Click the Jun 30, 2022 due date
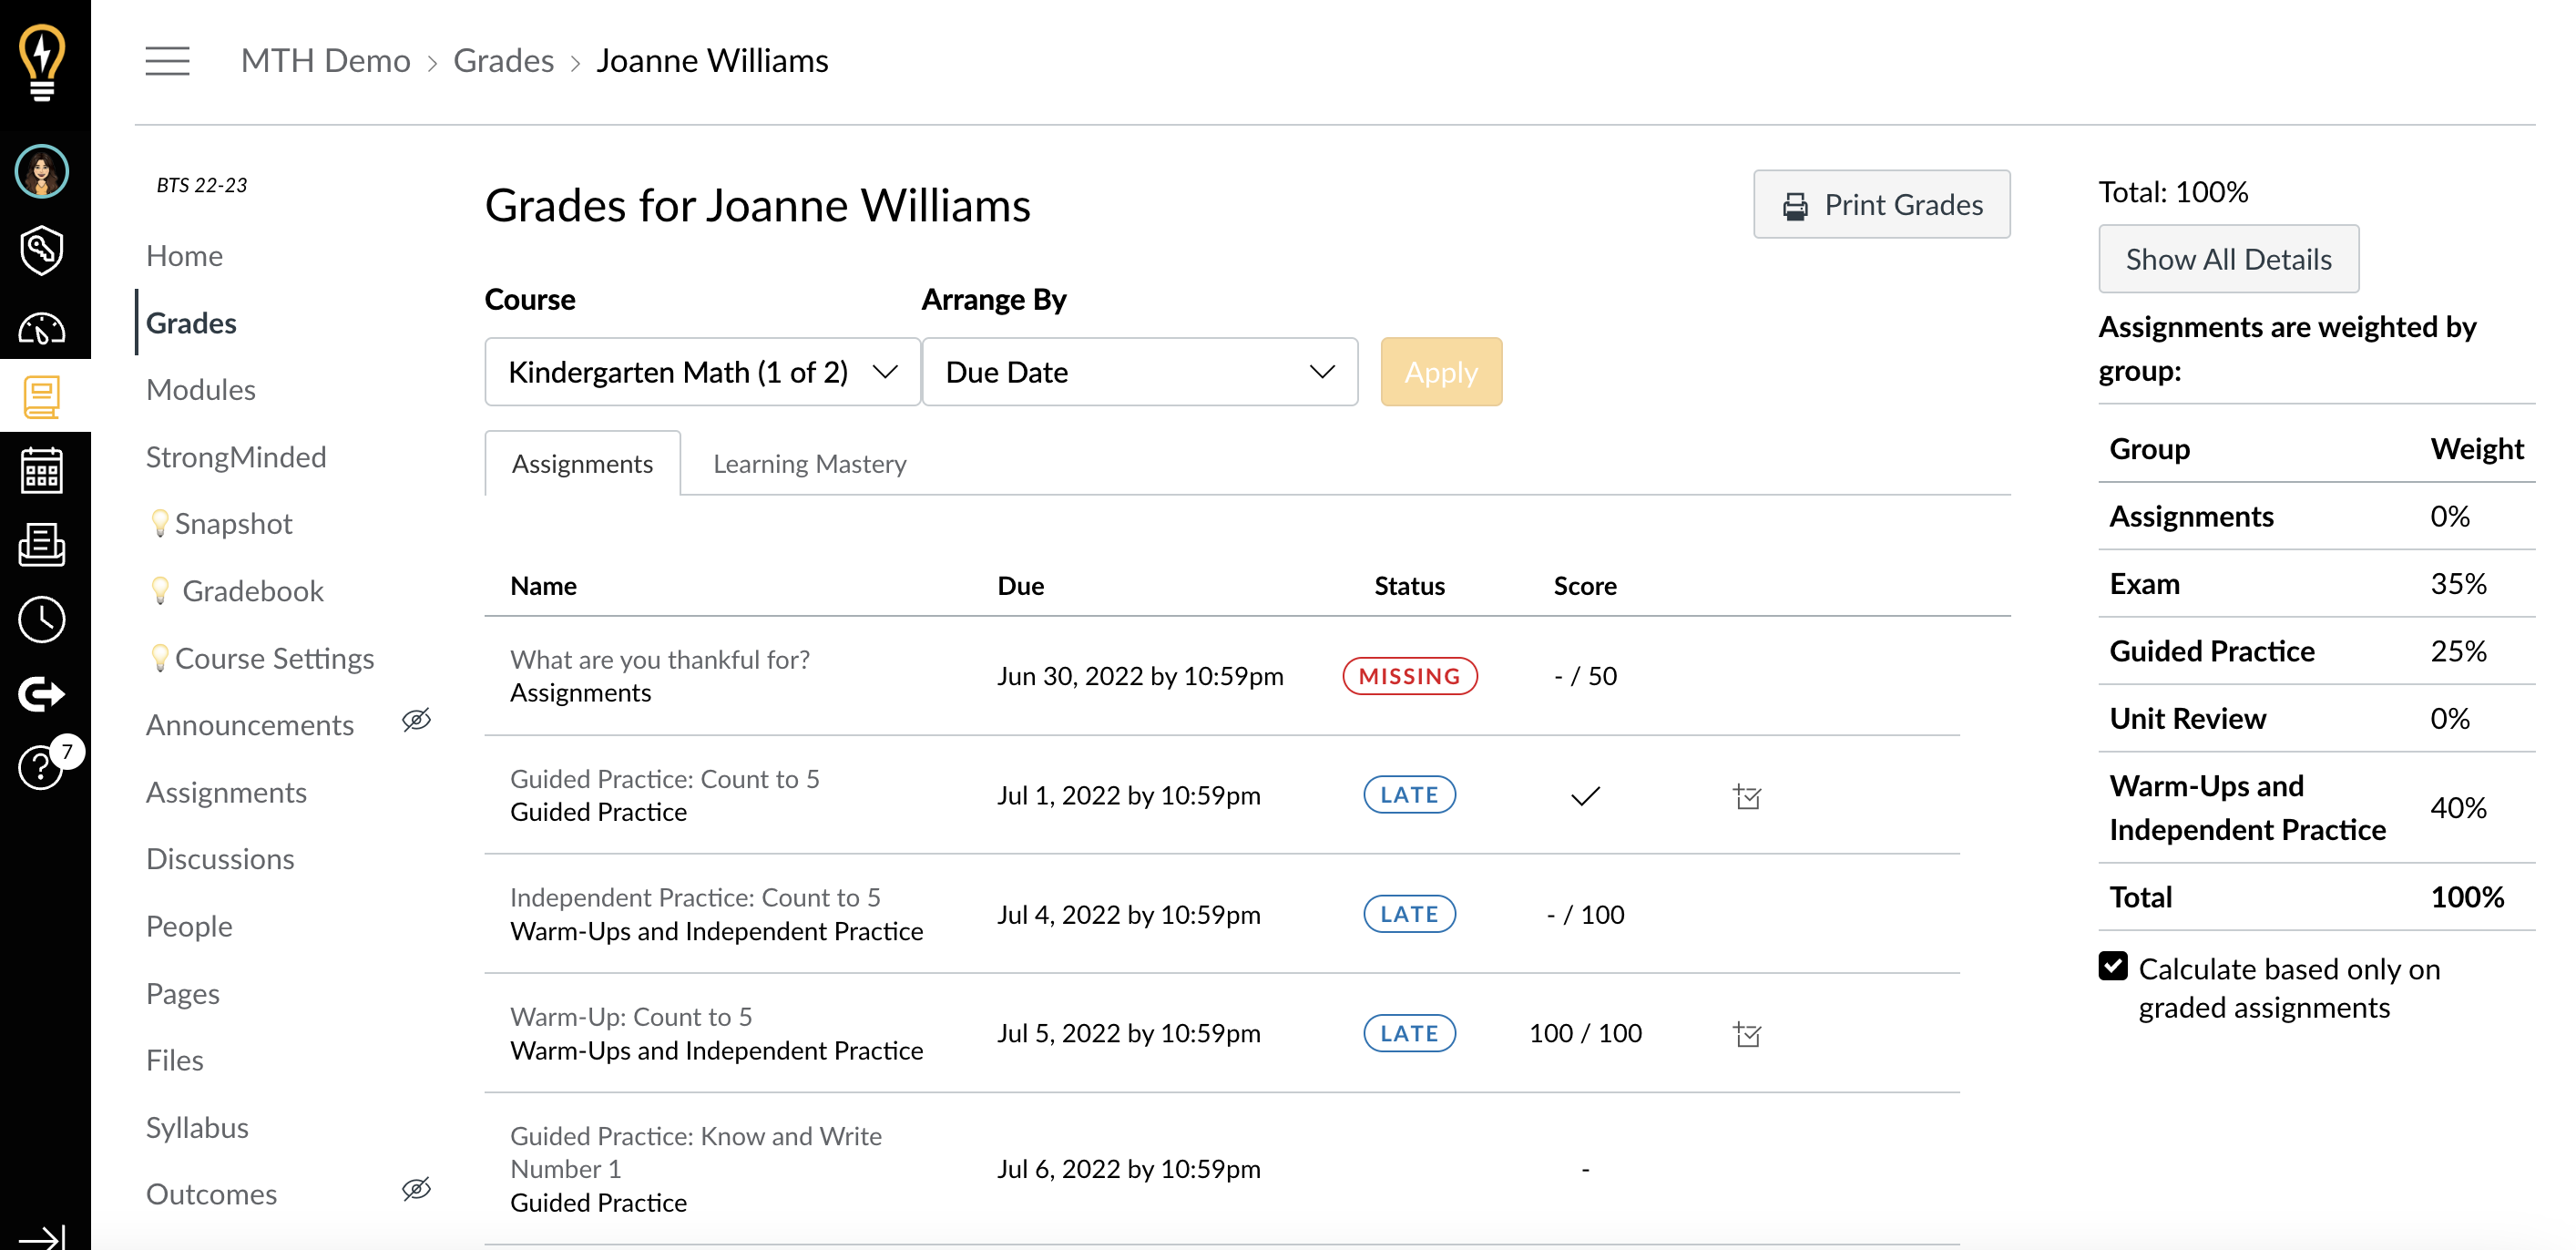The image size is (2576, 1250). [1140, 676]
